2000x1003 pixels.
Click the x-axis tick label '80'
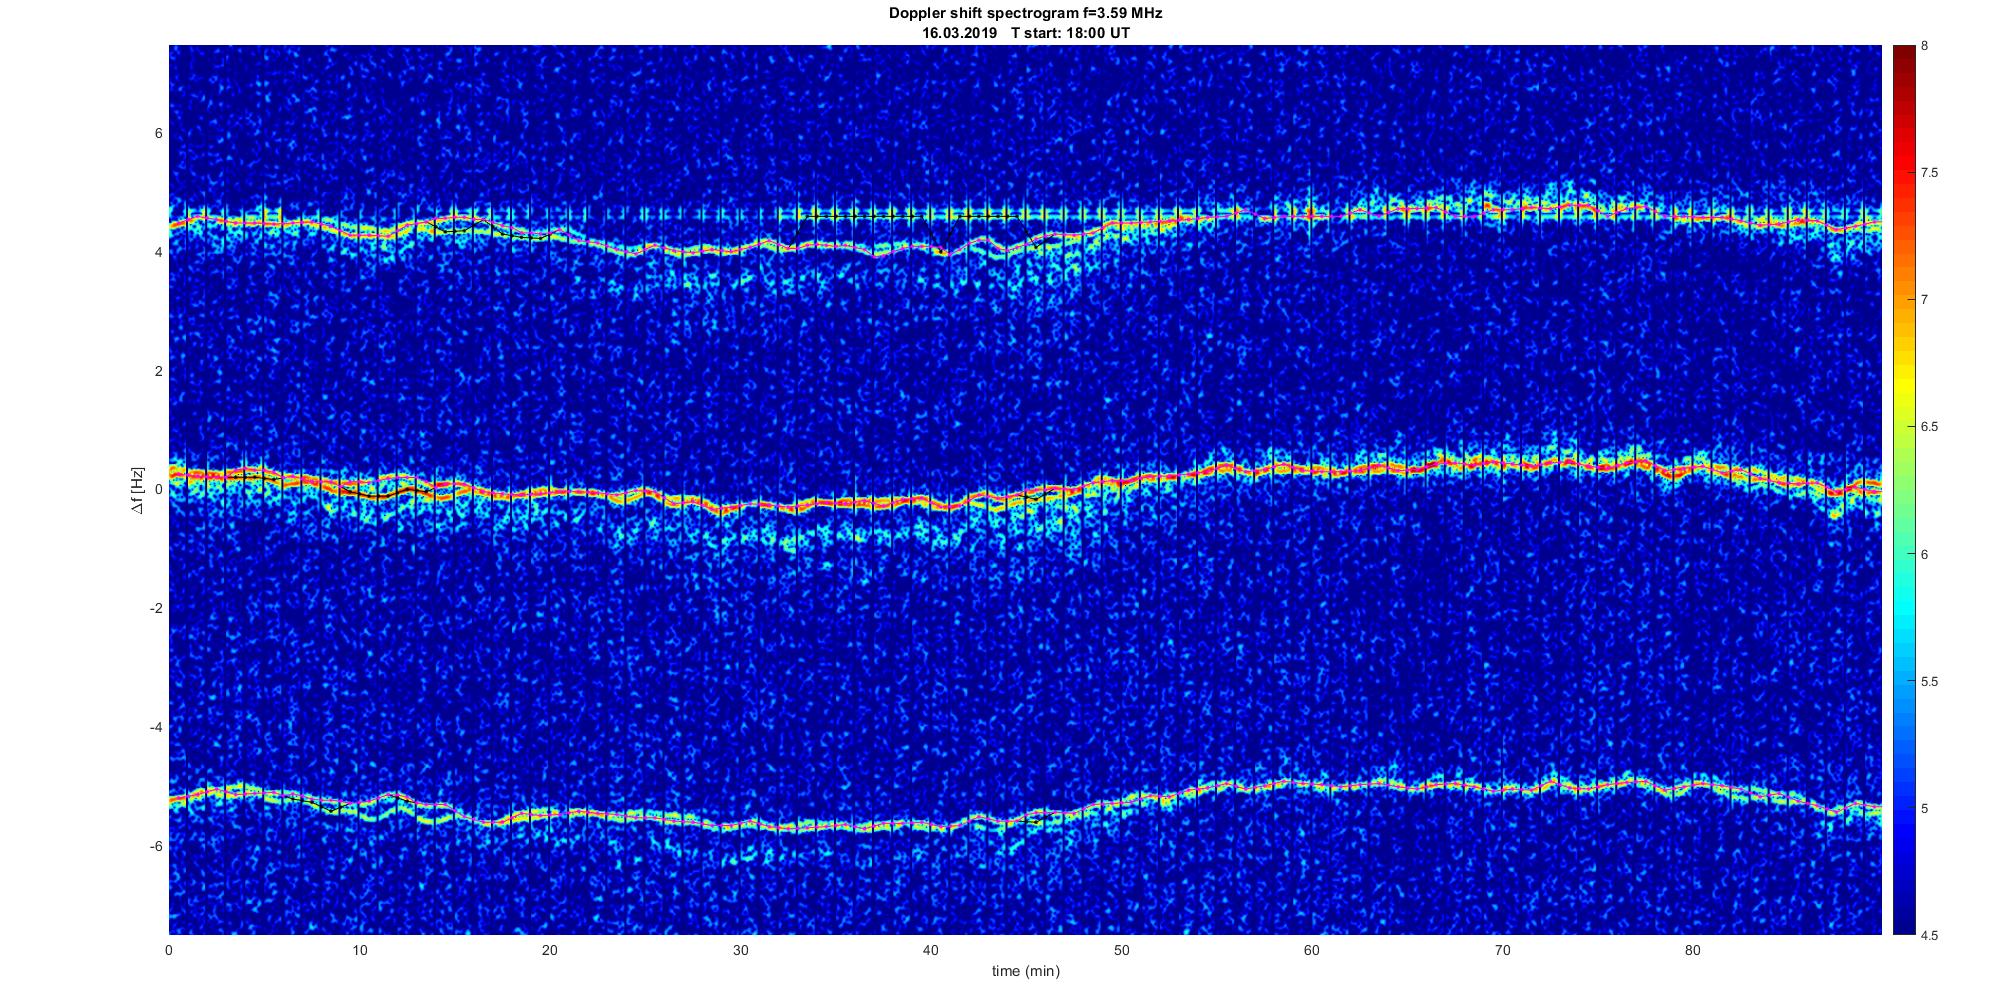1693,950
